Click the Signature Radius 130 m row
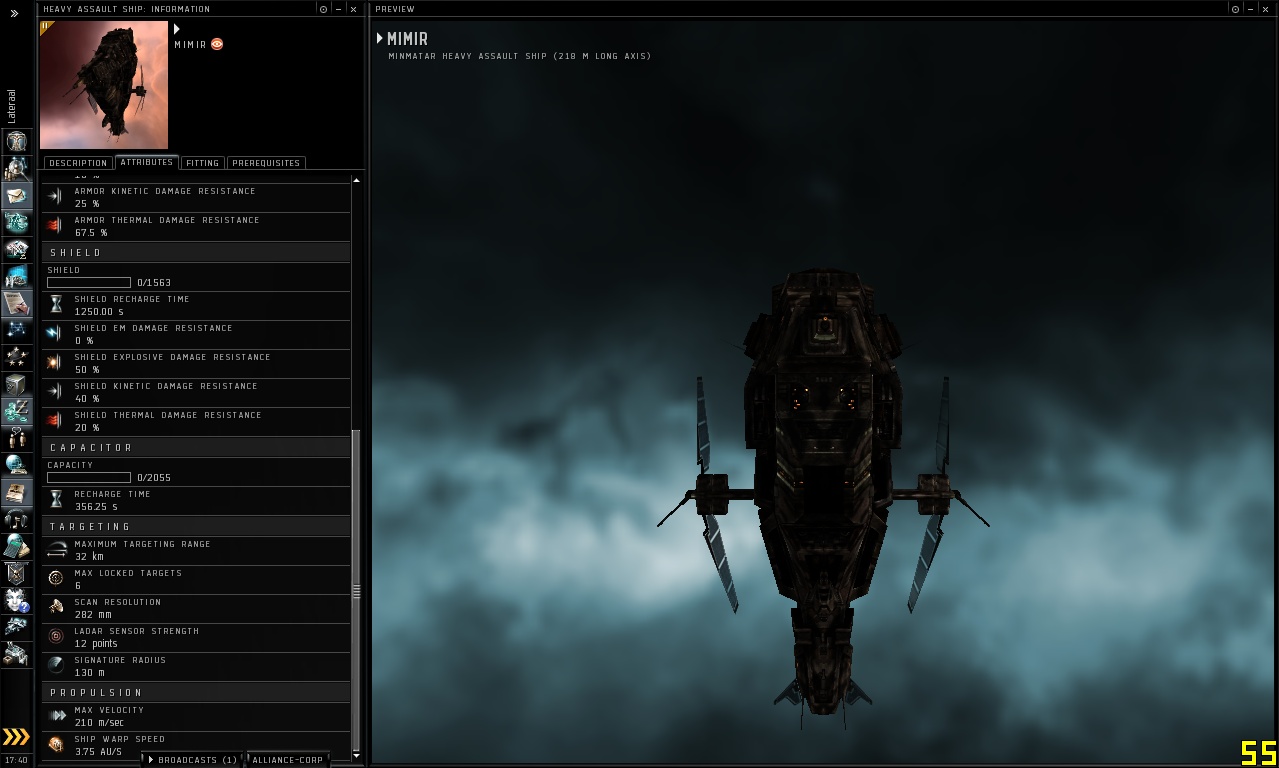Viewport: 1279px width, 768px height. [196, 666]
